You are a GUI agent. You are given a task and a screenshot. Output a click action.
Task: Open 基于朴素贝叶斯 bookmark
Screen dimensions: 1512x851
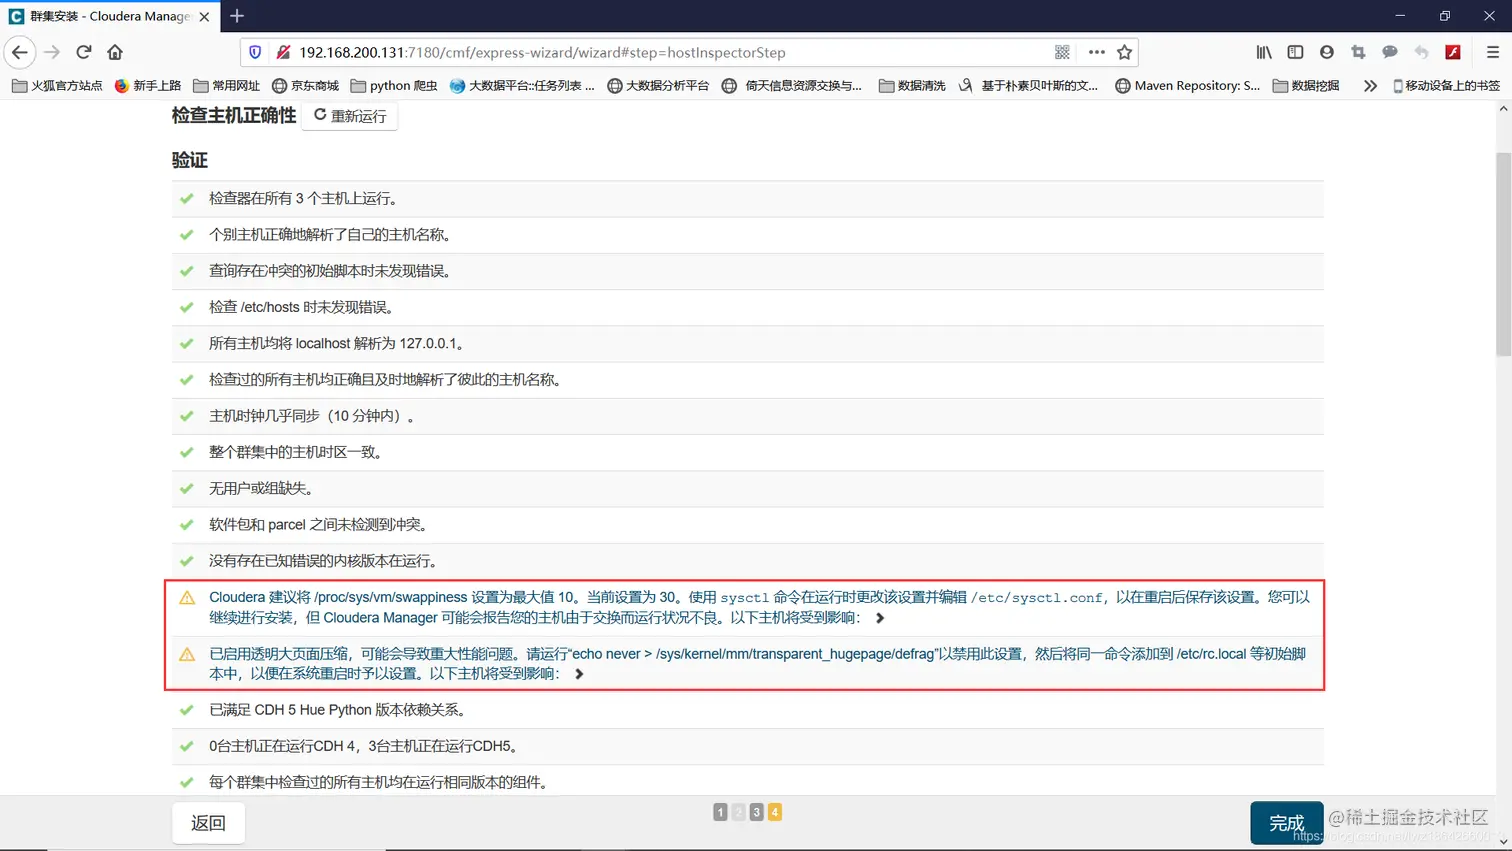coord(1028,86)
